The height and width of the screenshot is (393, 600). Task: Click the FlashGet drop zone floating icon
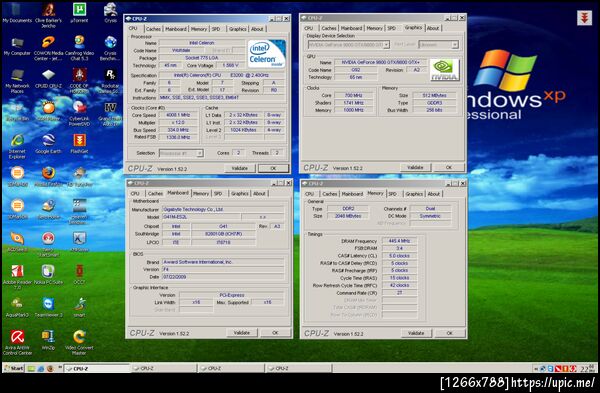(584, 18)
